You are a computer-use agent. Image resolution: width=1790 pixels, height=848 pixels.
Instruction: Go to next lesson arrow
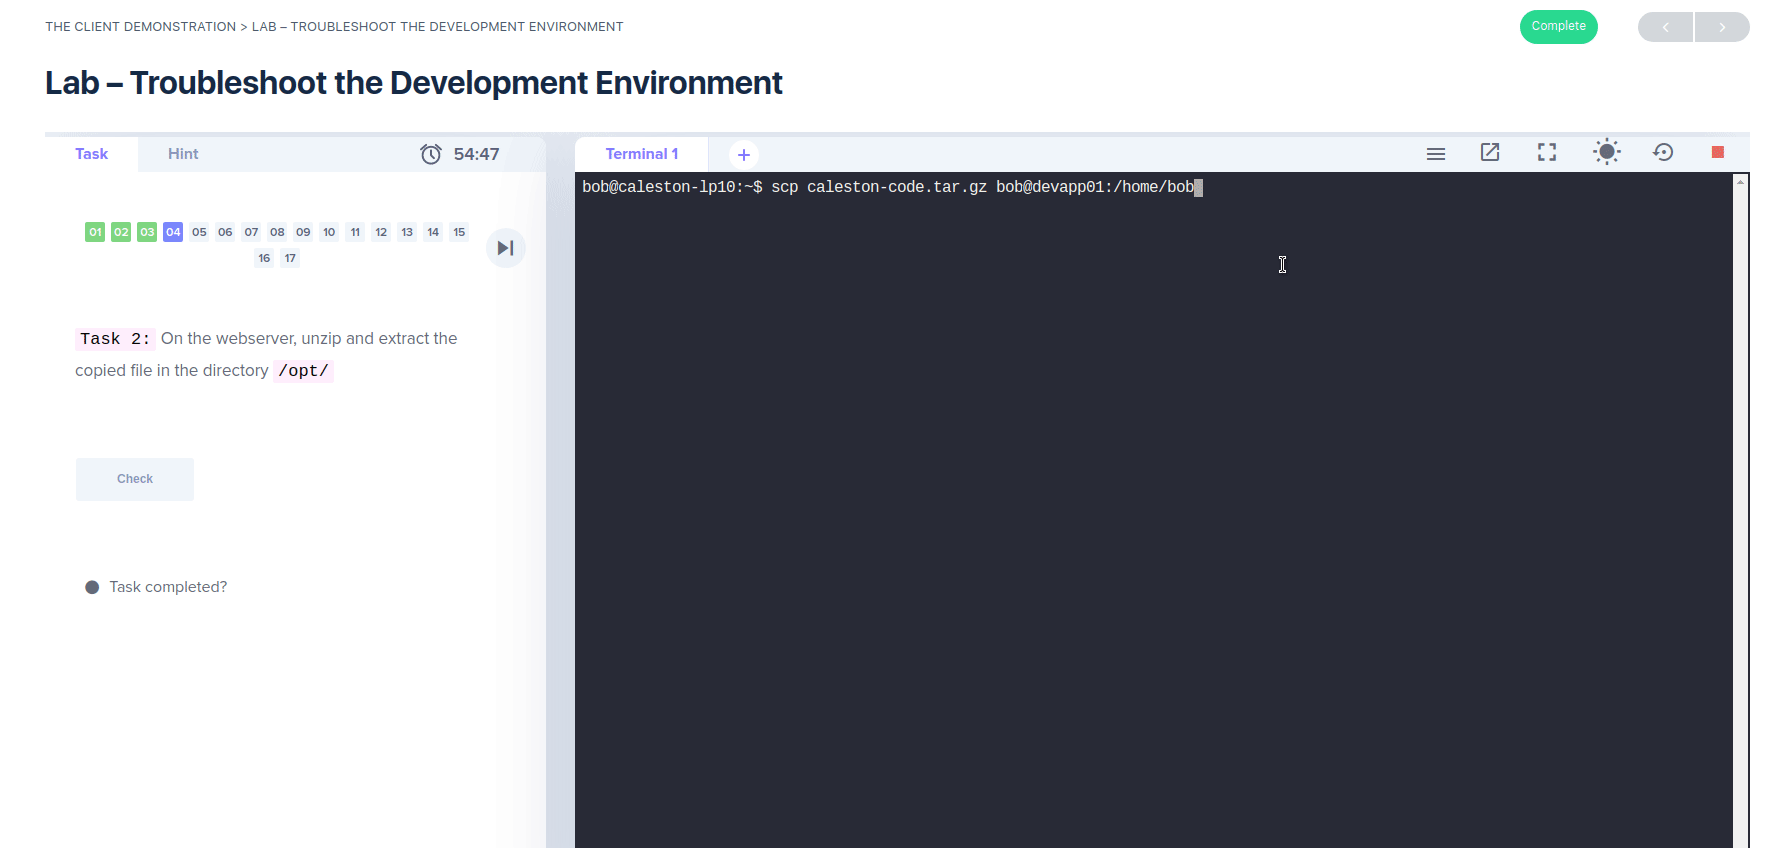[x=1722, y=27]
